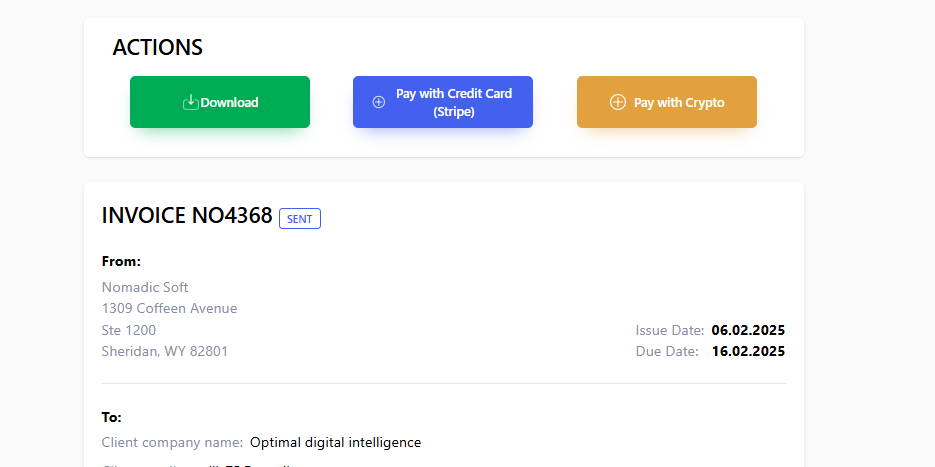Click the download arrow icon

(x=191, y=102)
